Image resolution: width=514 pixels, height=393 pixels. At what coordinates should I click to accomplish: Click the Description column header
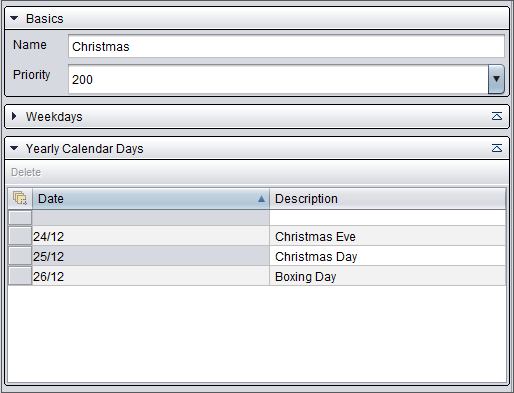coord(388,199)
